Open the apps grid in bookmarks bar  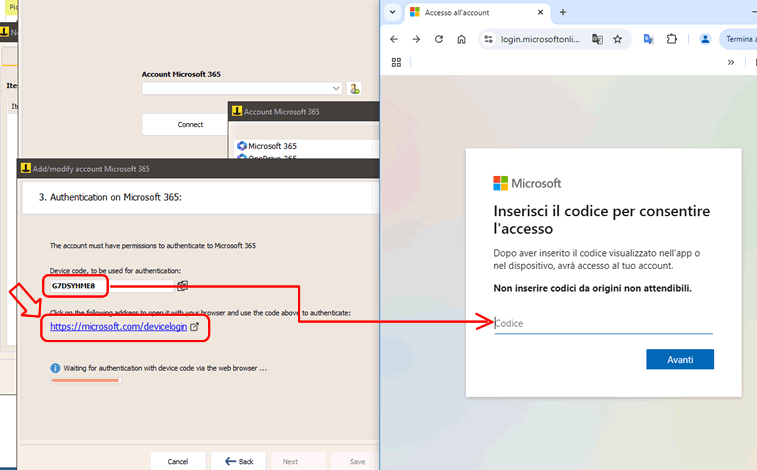point(396,62)
